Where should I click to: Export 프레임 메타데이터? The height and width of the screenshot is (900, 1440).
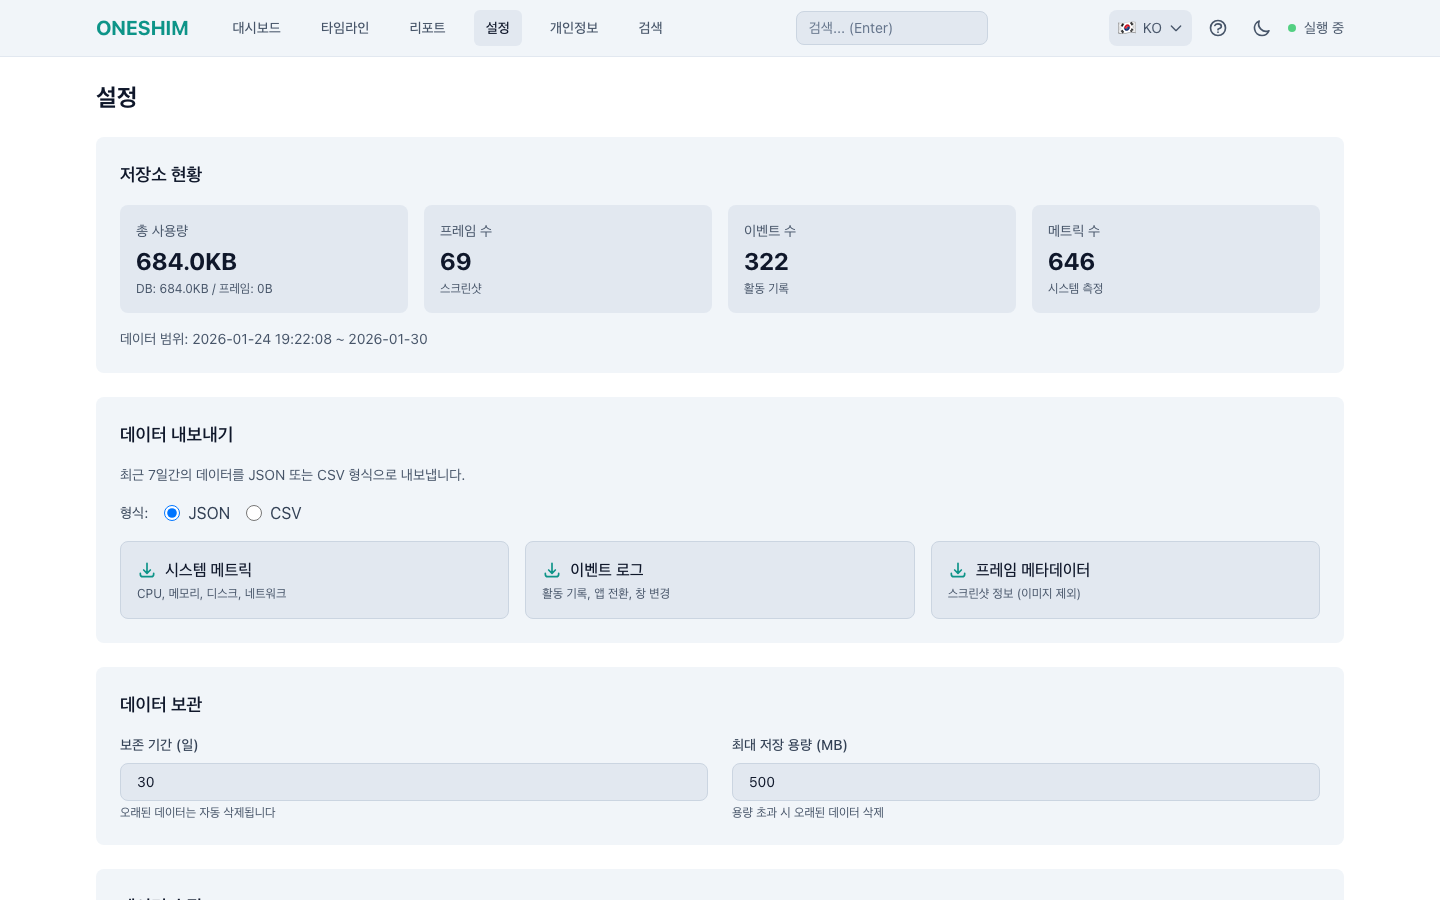point(1124,580)
